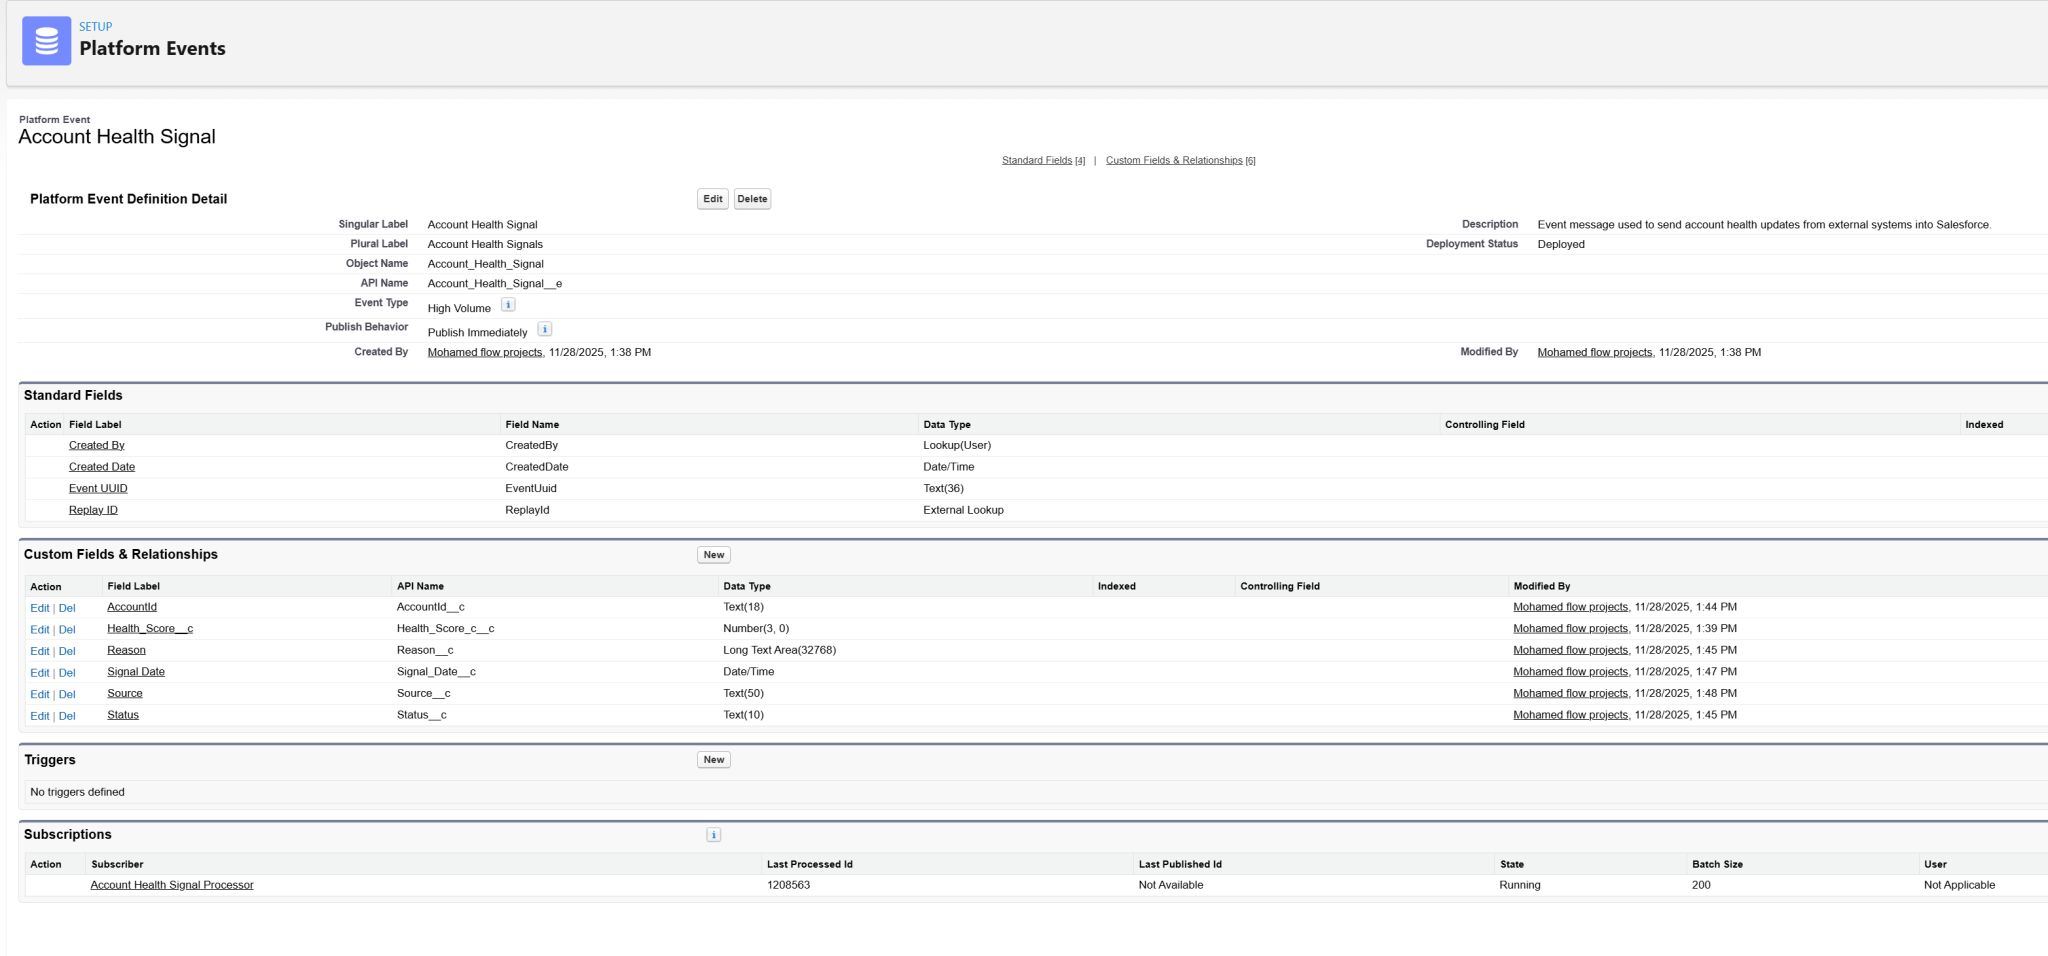The image size is (2048, 956).
Task: Click the Running subscription state value
Action: tap(1520, 885)
